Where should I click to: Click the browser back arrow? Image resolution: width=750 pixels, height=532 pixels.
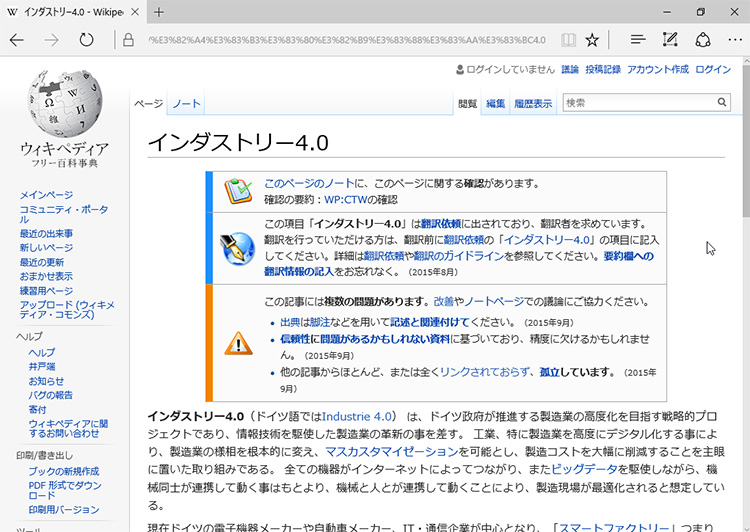18,40
